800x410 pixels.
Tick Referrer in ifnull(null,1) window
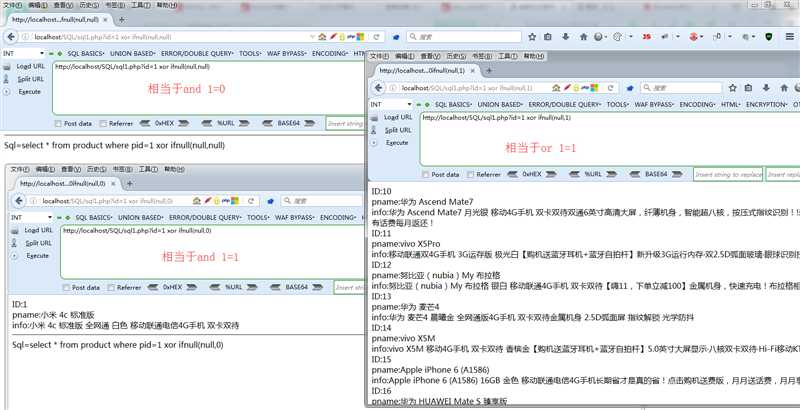pos(470,174)
